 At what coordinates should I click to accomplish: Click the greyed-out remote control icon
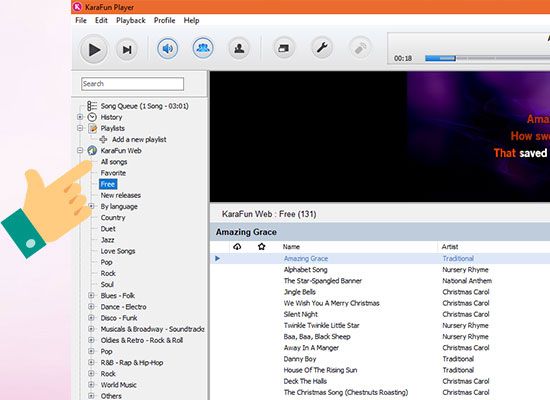(x=360, y=48)
